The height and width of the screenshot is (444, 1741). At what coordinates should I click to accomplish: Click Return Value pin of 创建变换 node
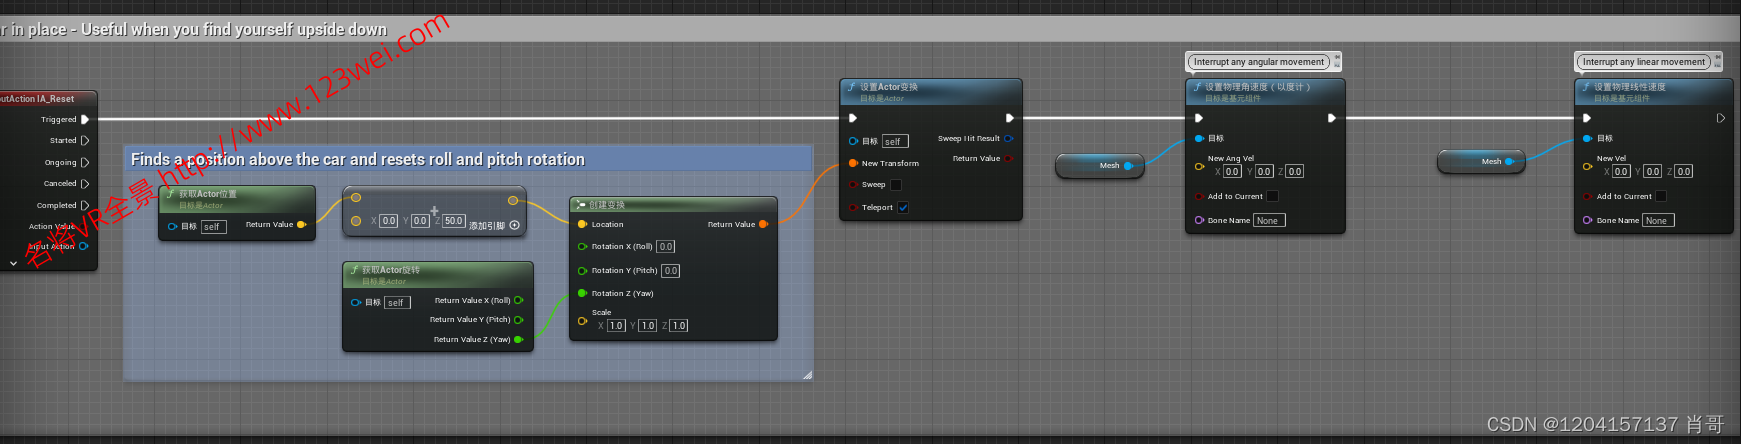click(763, 224)
